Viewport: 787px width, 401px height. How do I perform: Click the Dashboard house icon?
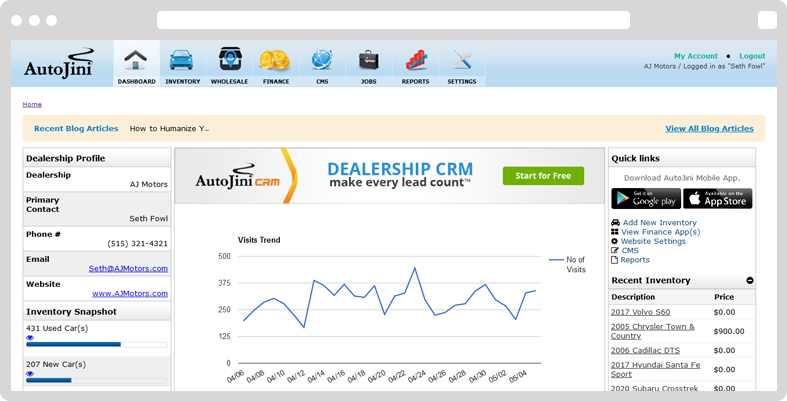click(x=136, y=60)
